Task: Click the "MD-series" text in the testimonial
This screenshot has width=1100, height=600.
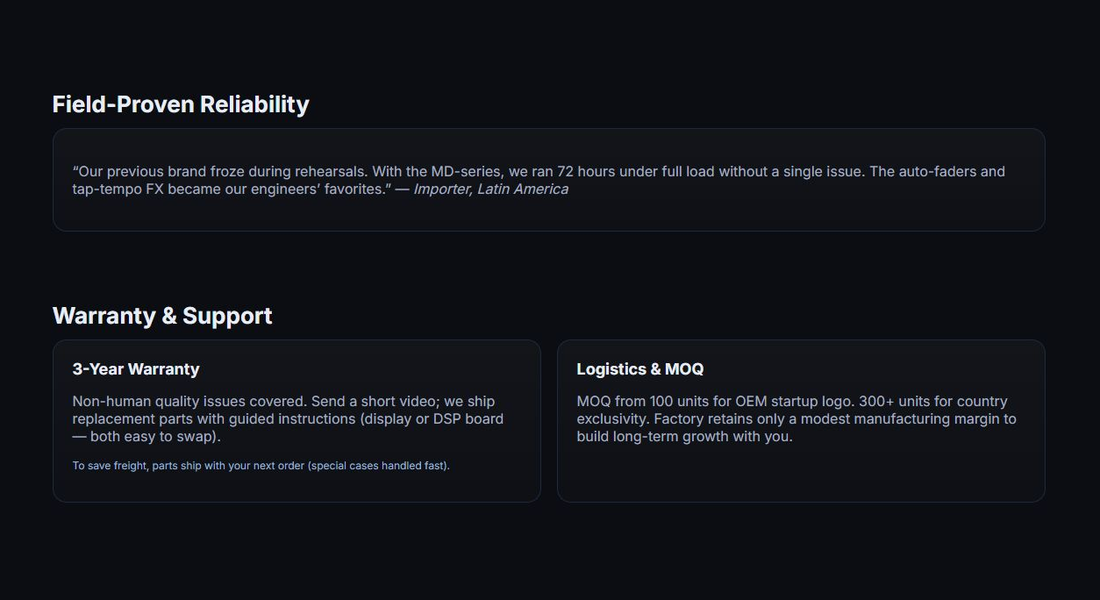Action: click(x=466, y=171)
